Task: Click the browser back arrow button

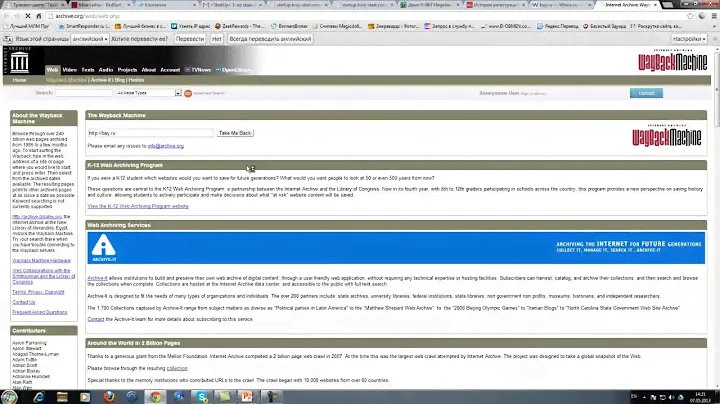Action: click(x=9, y=15)
